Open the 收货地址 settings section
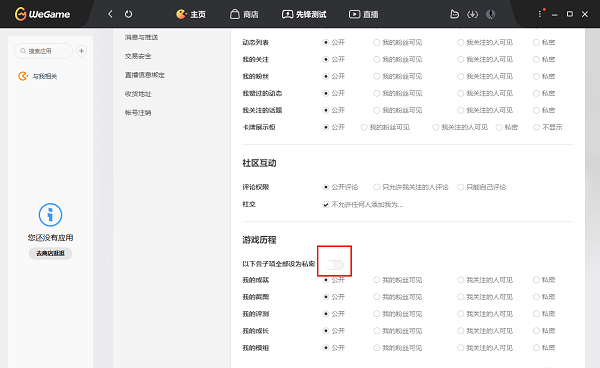The image size is (600, 368). (x=138, y=94)
